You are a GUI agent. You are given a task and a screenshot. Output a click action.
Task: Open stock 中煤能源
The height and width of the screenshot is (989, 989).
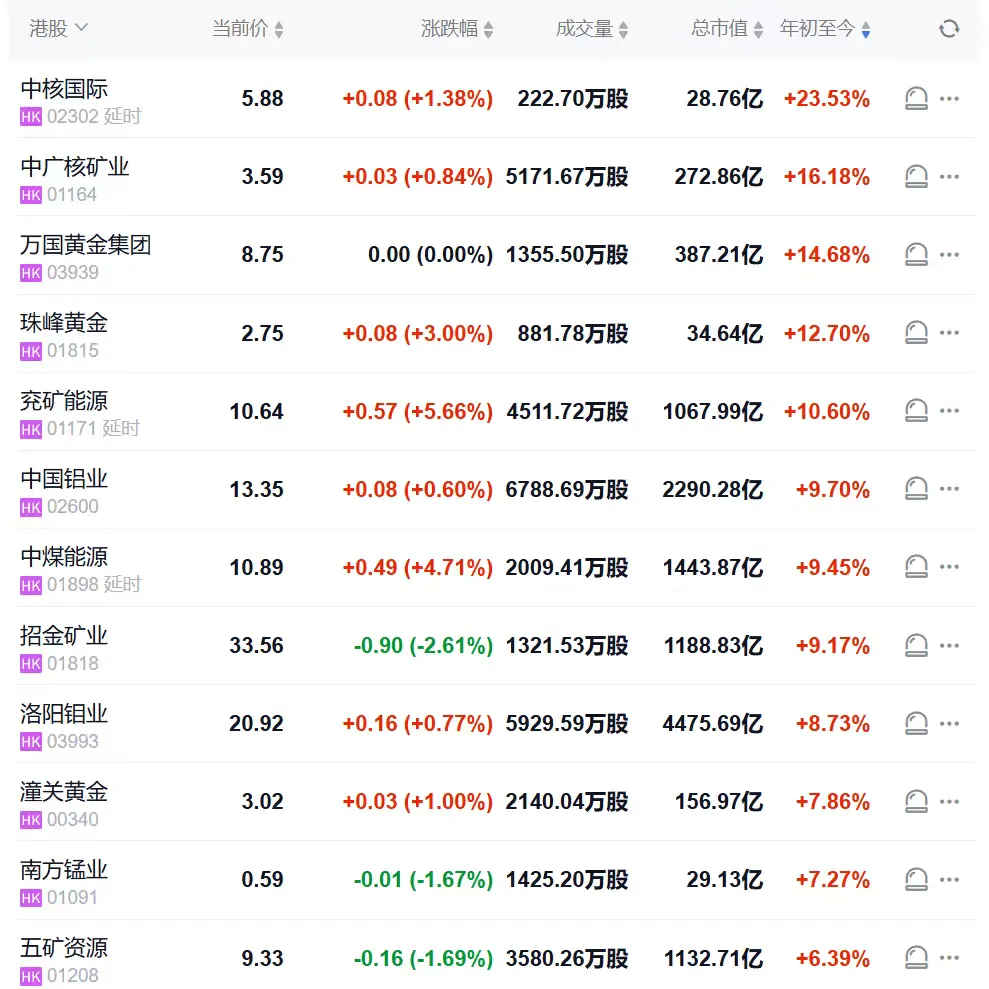64,558
